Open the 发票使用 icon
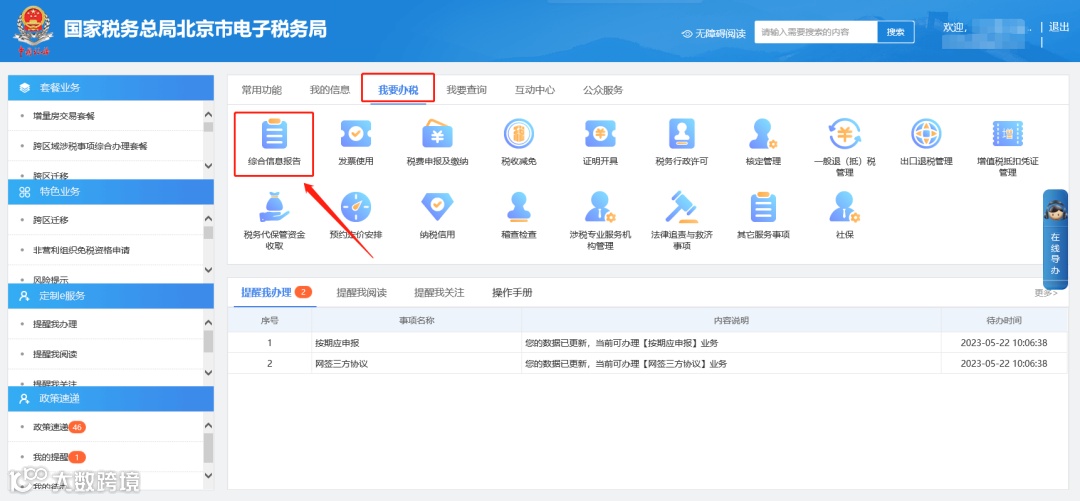 click(x=355, y=134)
